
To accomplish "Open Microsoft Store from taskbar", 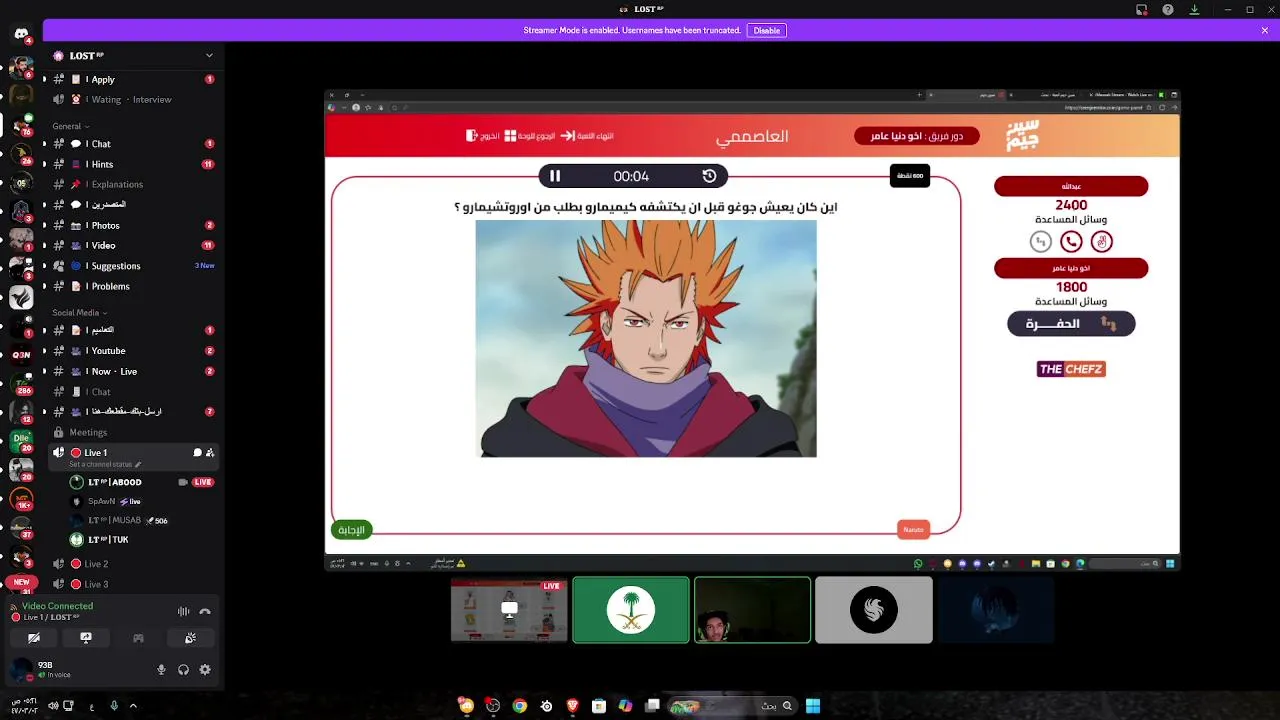I will click(599, 706).
